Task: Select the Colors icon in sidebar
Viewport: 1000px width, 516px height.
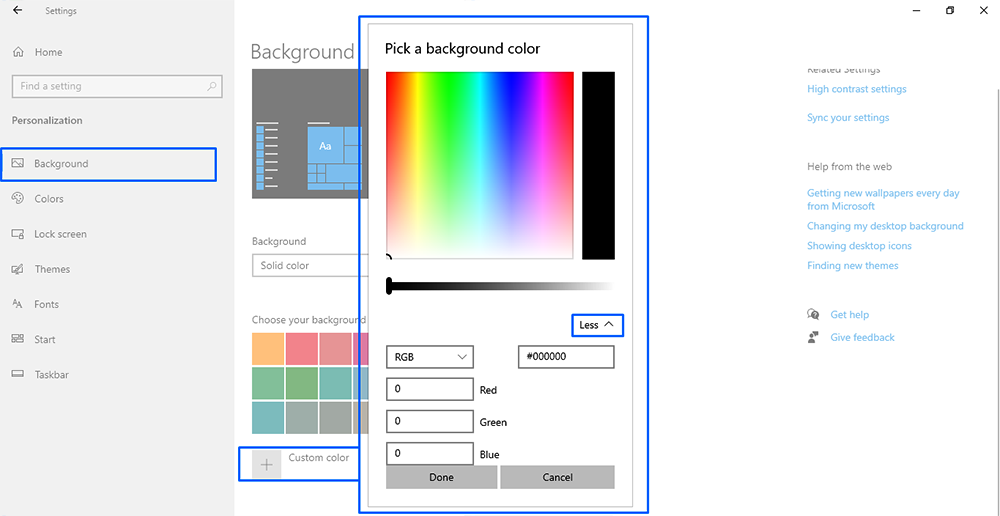Action: click(x=17, y=199)
